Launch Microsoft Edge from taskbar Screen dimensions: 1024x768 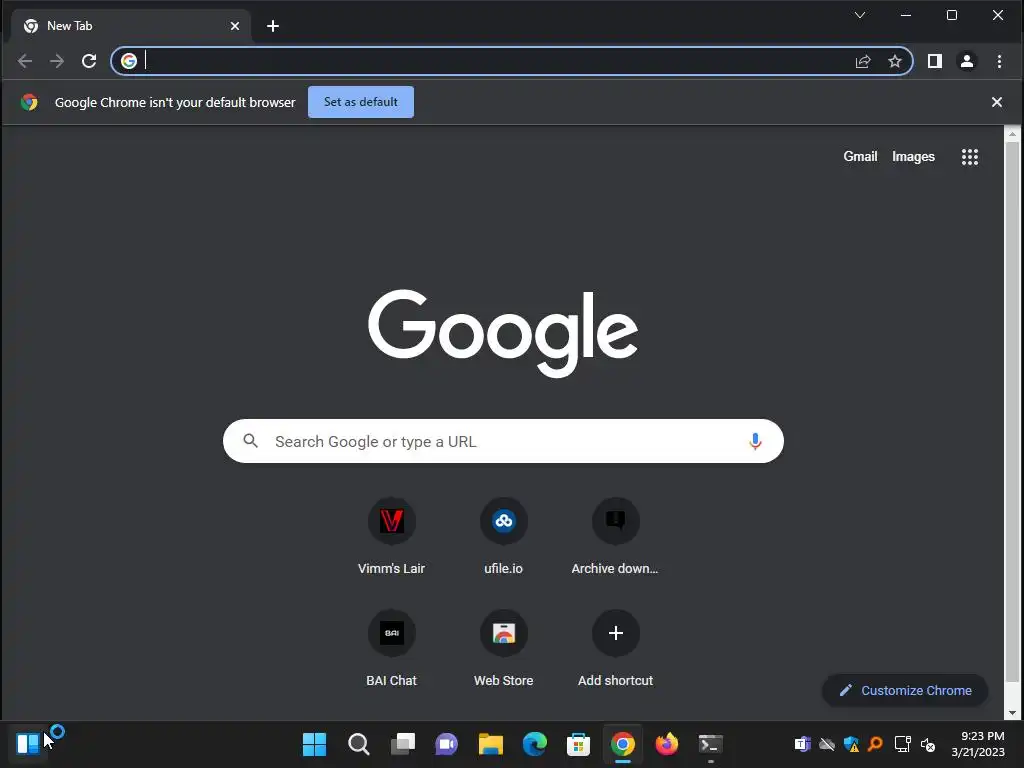point(534,744)
